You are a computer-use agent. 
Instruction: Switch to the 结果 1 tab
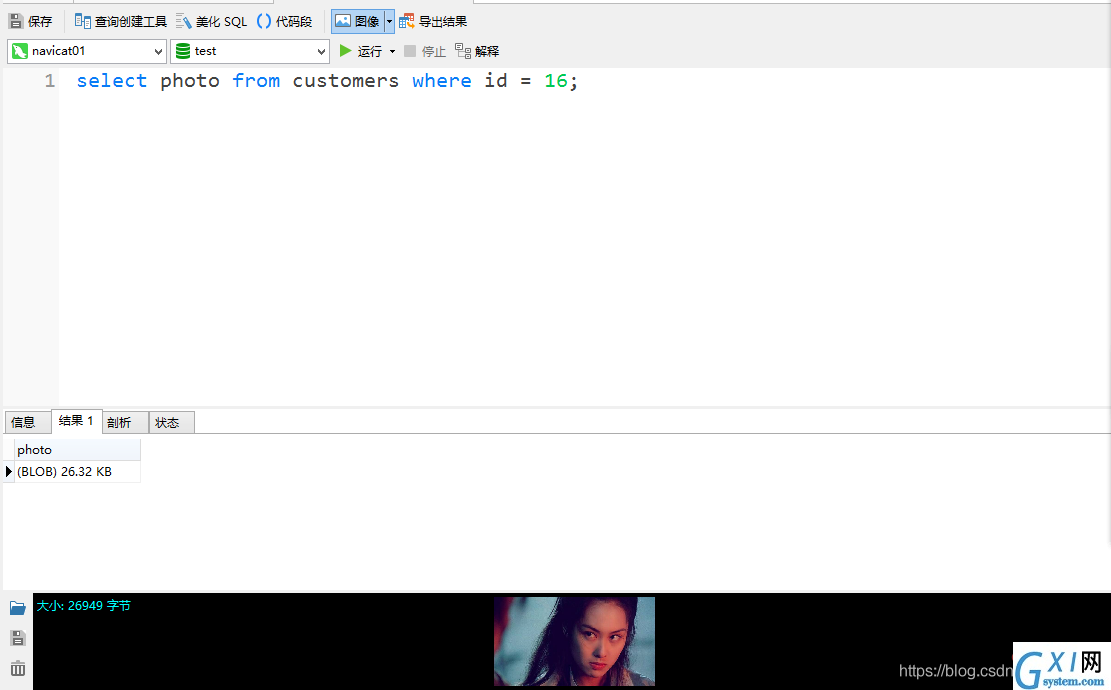click(x=77, y=421)
